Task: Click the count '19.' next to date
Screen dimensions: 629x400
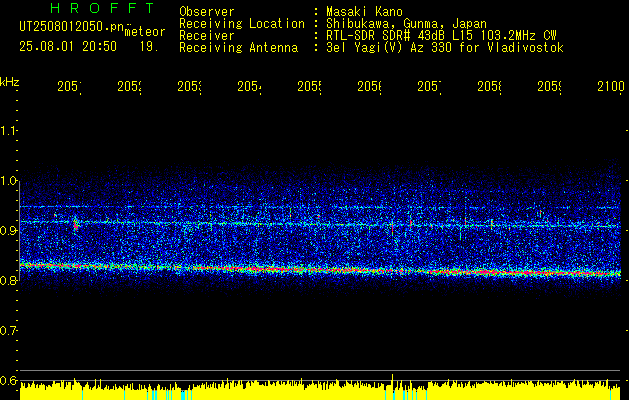Action: click(x=149, y=47)
